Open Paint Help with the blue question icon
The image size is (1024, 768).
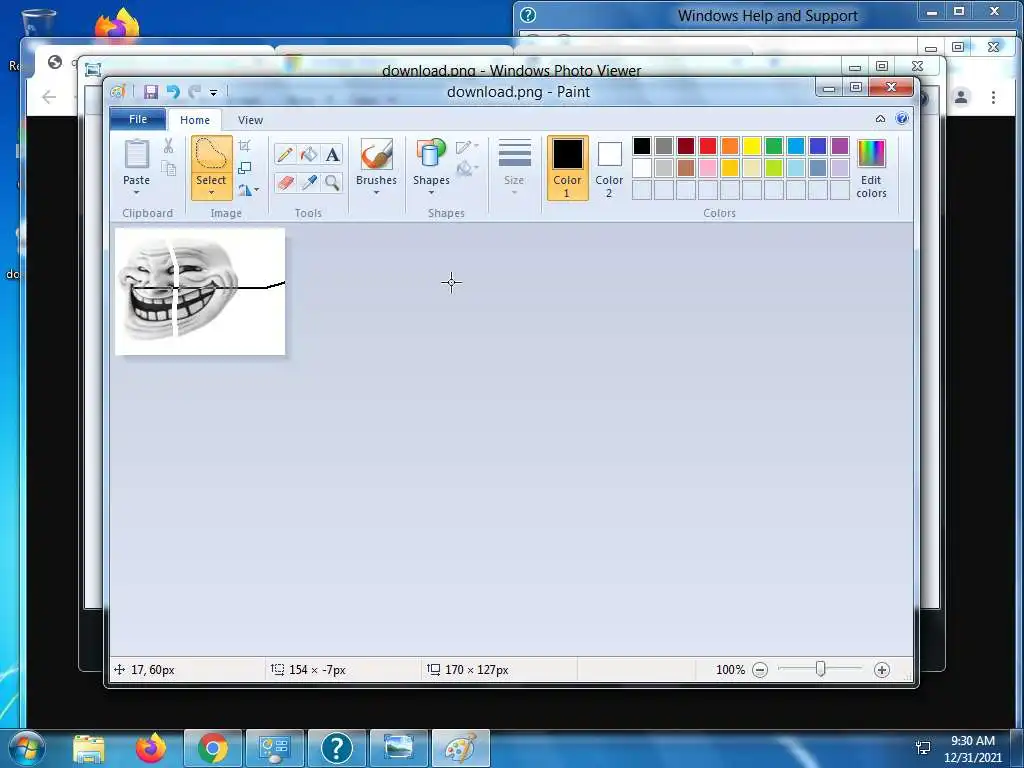point(902,119)
